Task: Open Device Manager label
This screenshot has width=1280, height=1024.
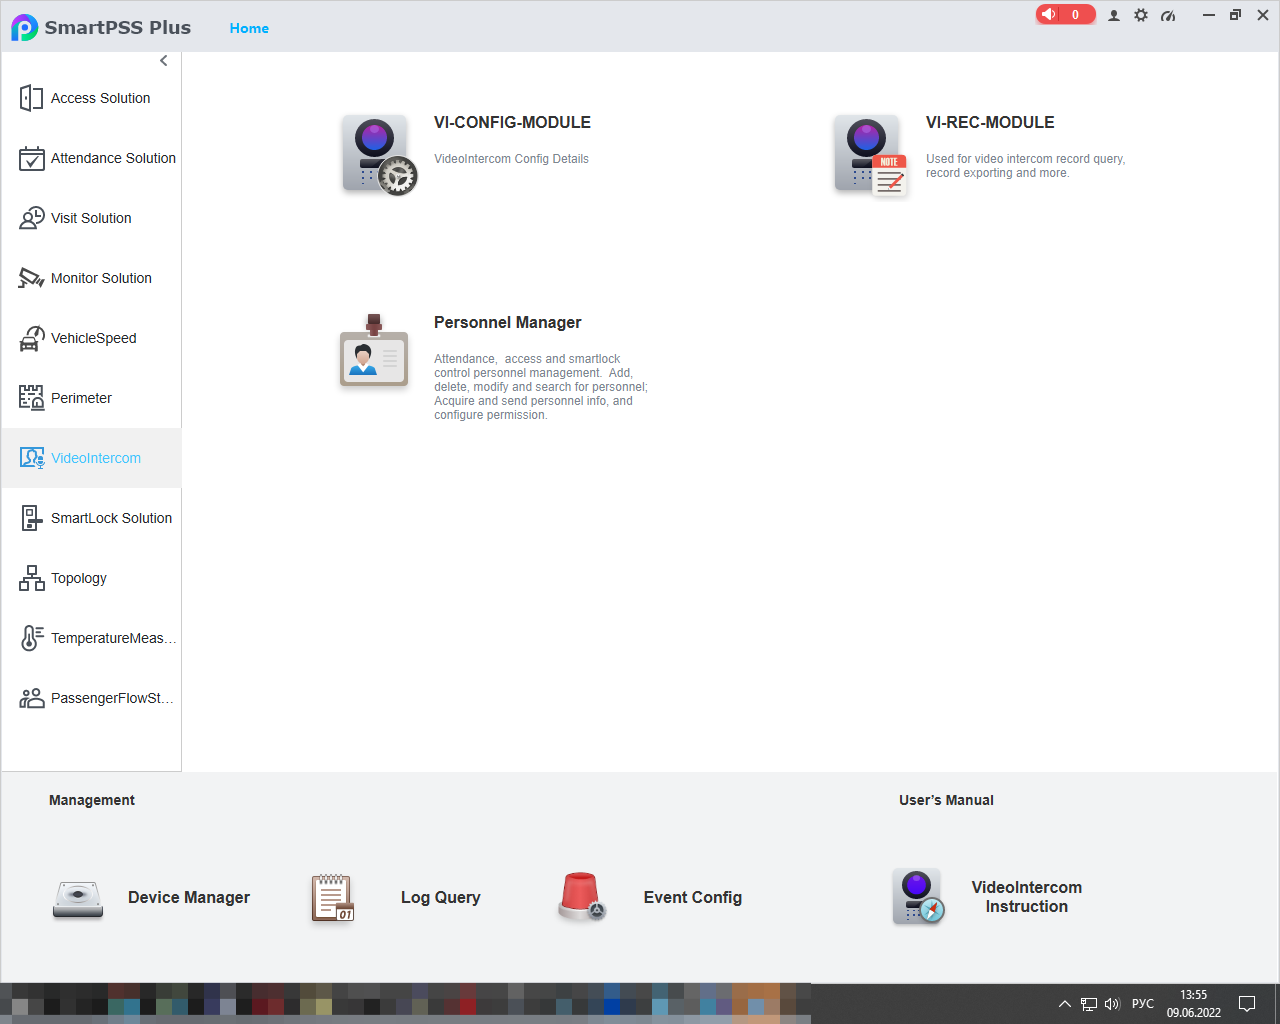Action: (x=189, y=897)
